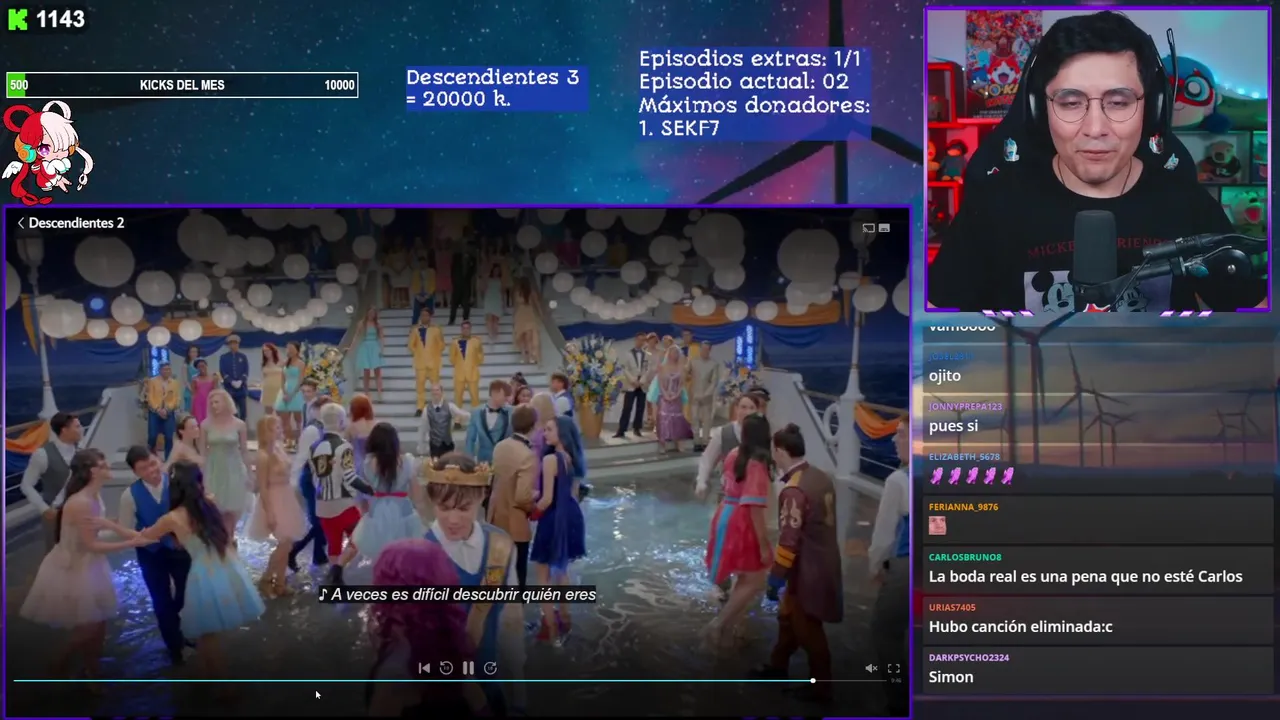1280x720 pixels.
Task: Click username URIAS7405 in chat
Action: (952, 607)
